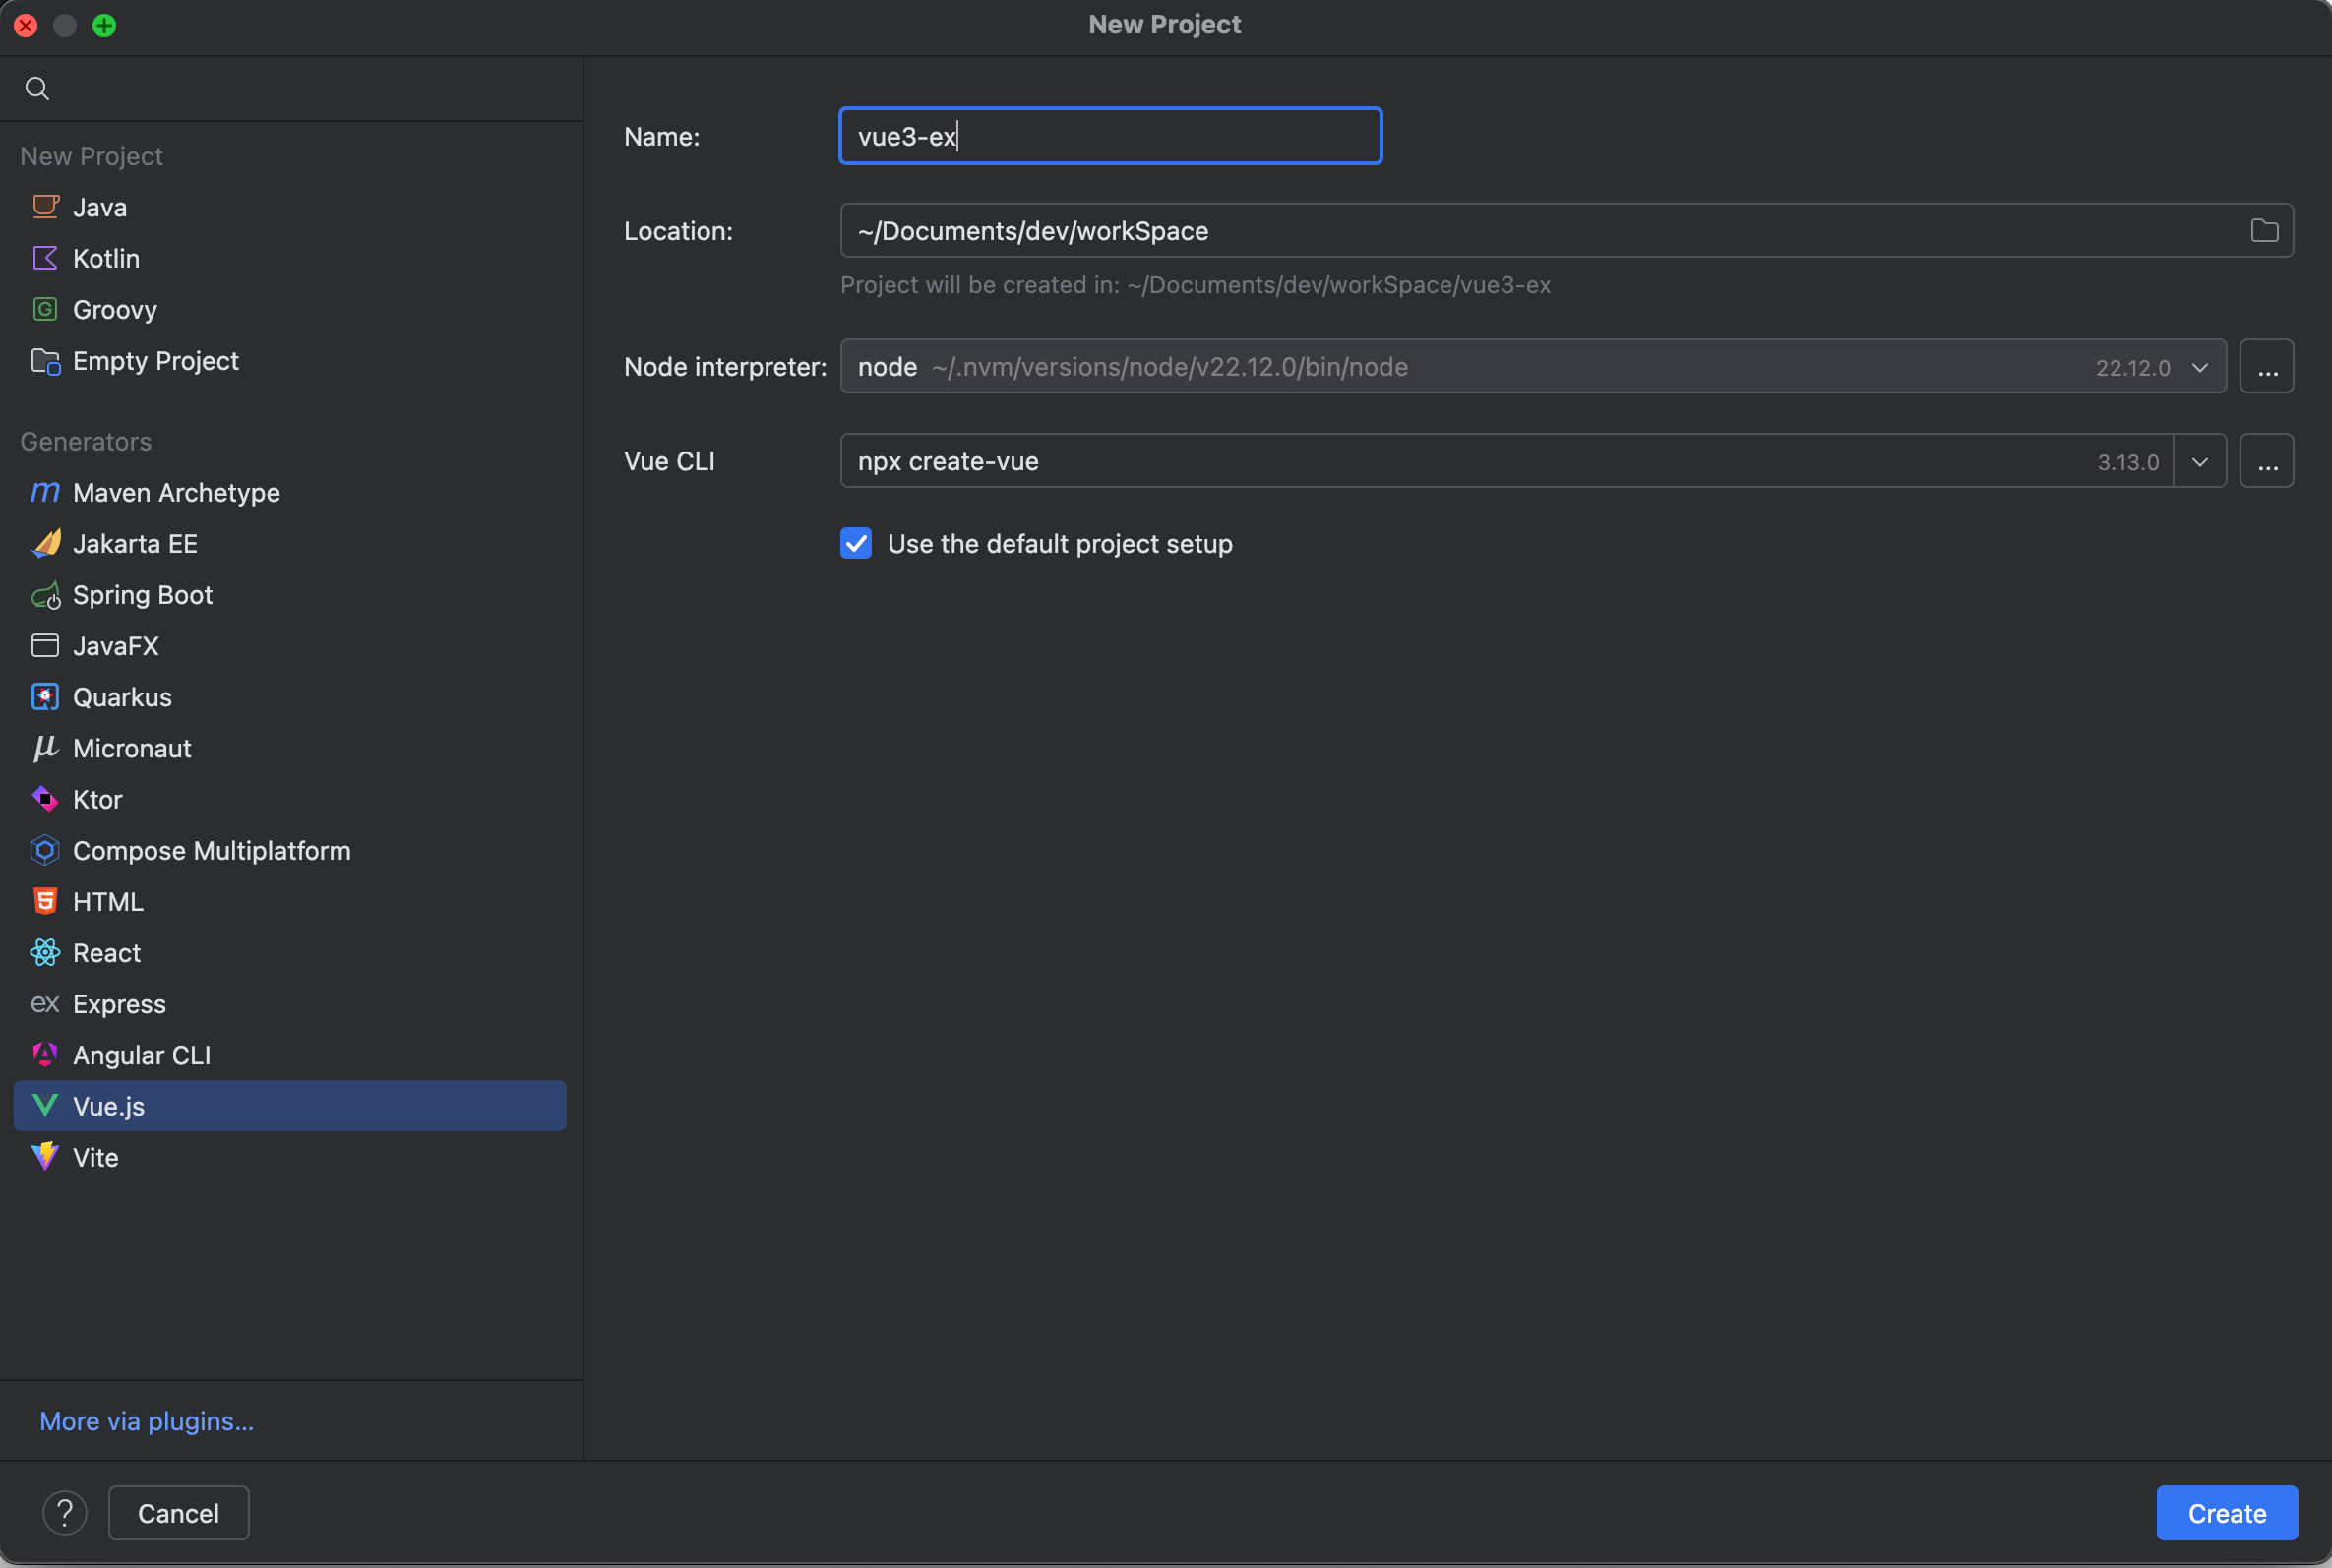The image size is (2332, 1568).
Task: Uncheck Use the default project setup
Action: [856, 544]
